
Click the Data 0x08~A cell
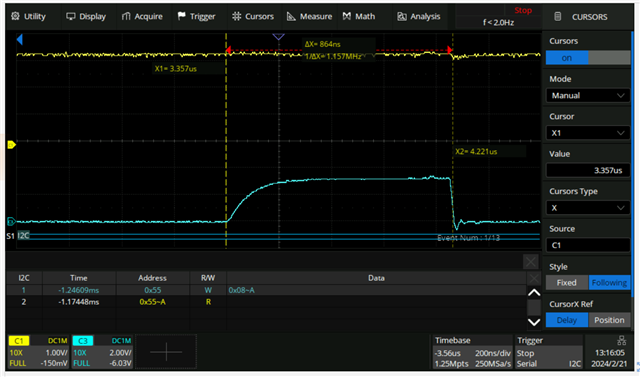(x=242, y=290)
